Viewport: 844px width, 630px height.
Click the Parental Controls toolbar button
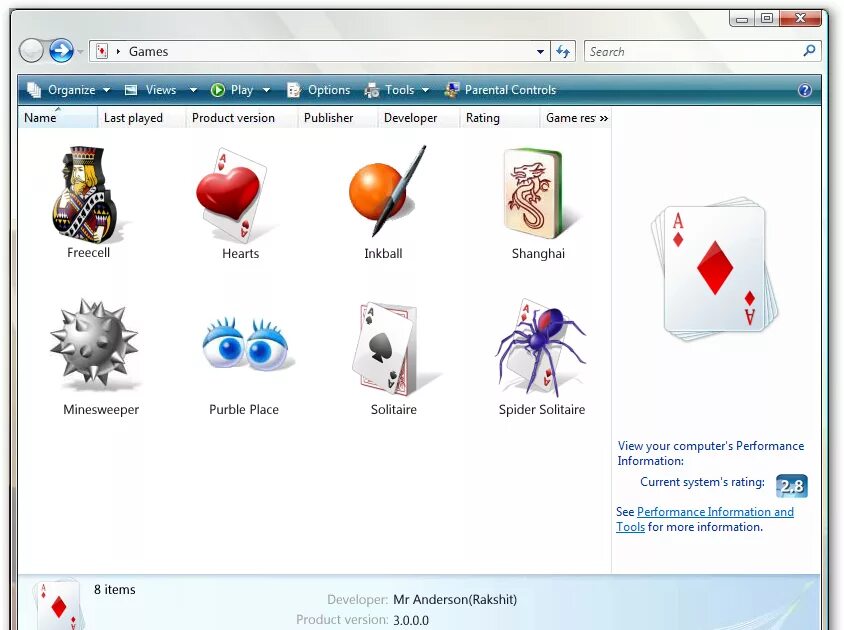(x=500, y=90)
